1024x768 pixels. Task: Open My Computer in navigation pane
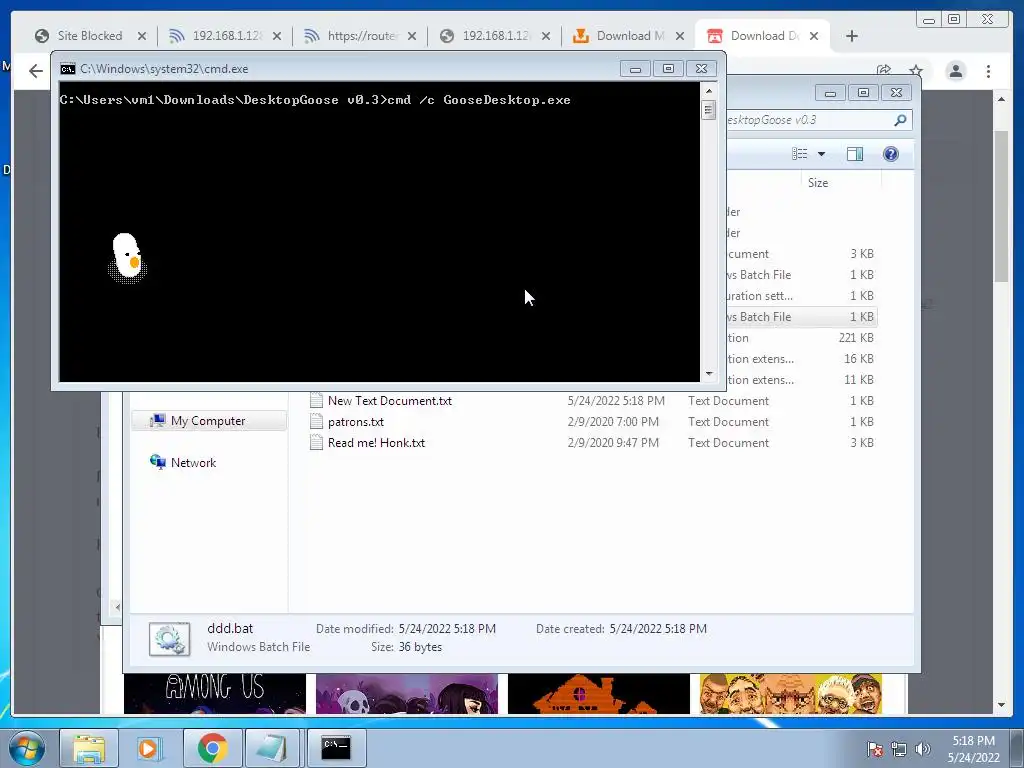pos(208,421)
